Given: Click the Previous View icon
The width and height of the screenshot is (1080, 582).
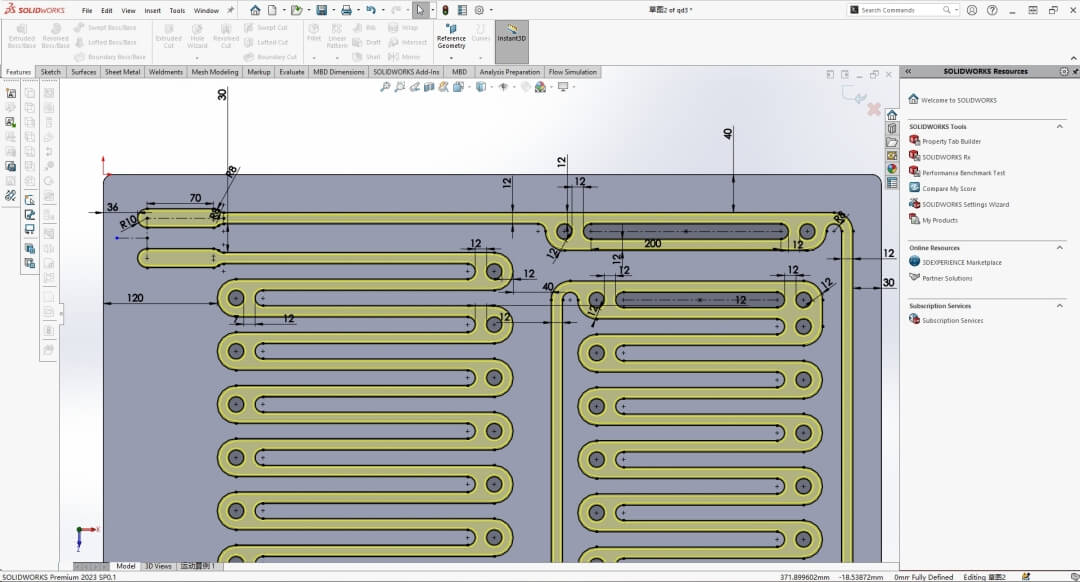Looking at the screenshot, I should click(415, 87).
